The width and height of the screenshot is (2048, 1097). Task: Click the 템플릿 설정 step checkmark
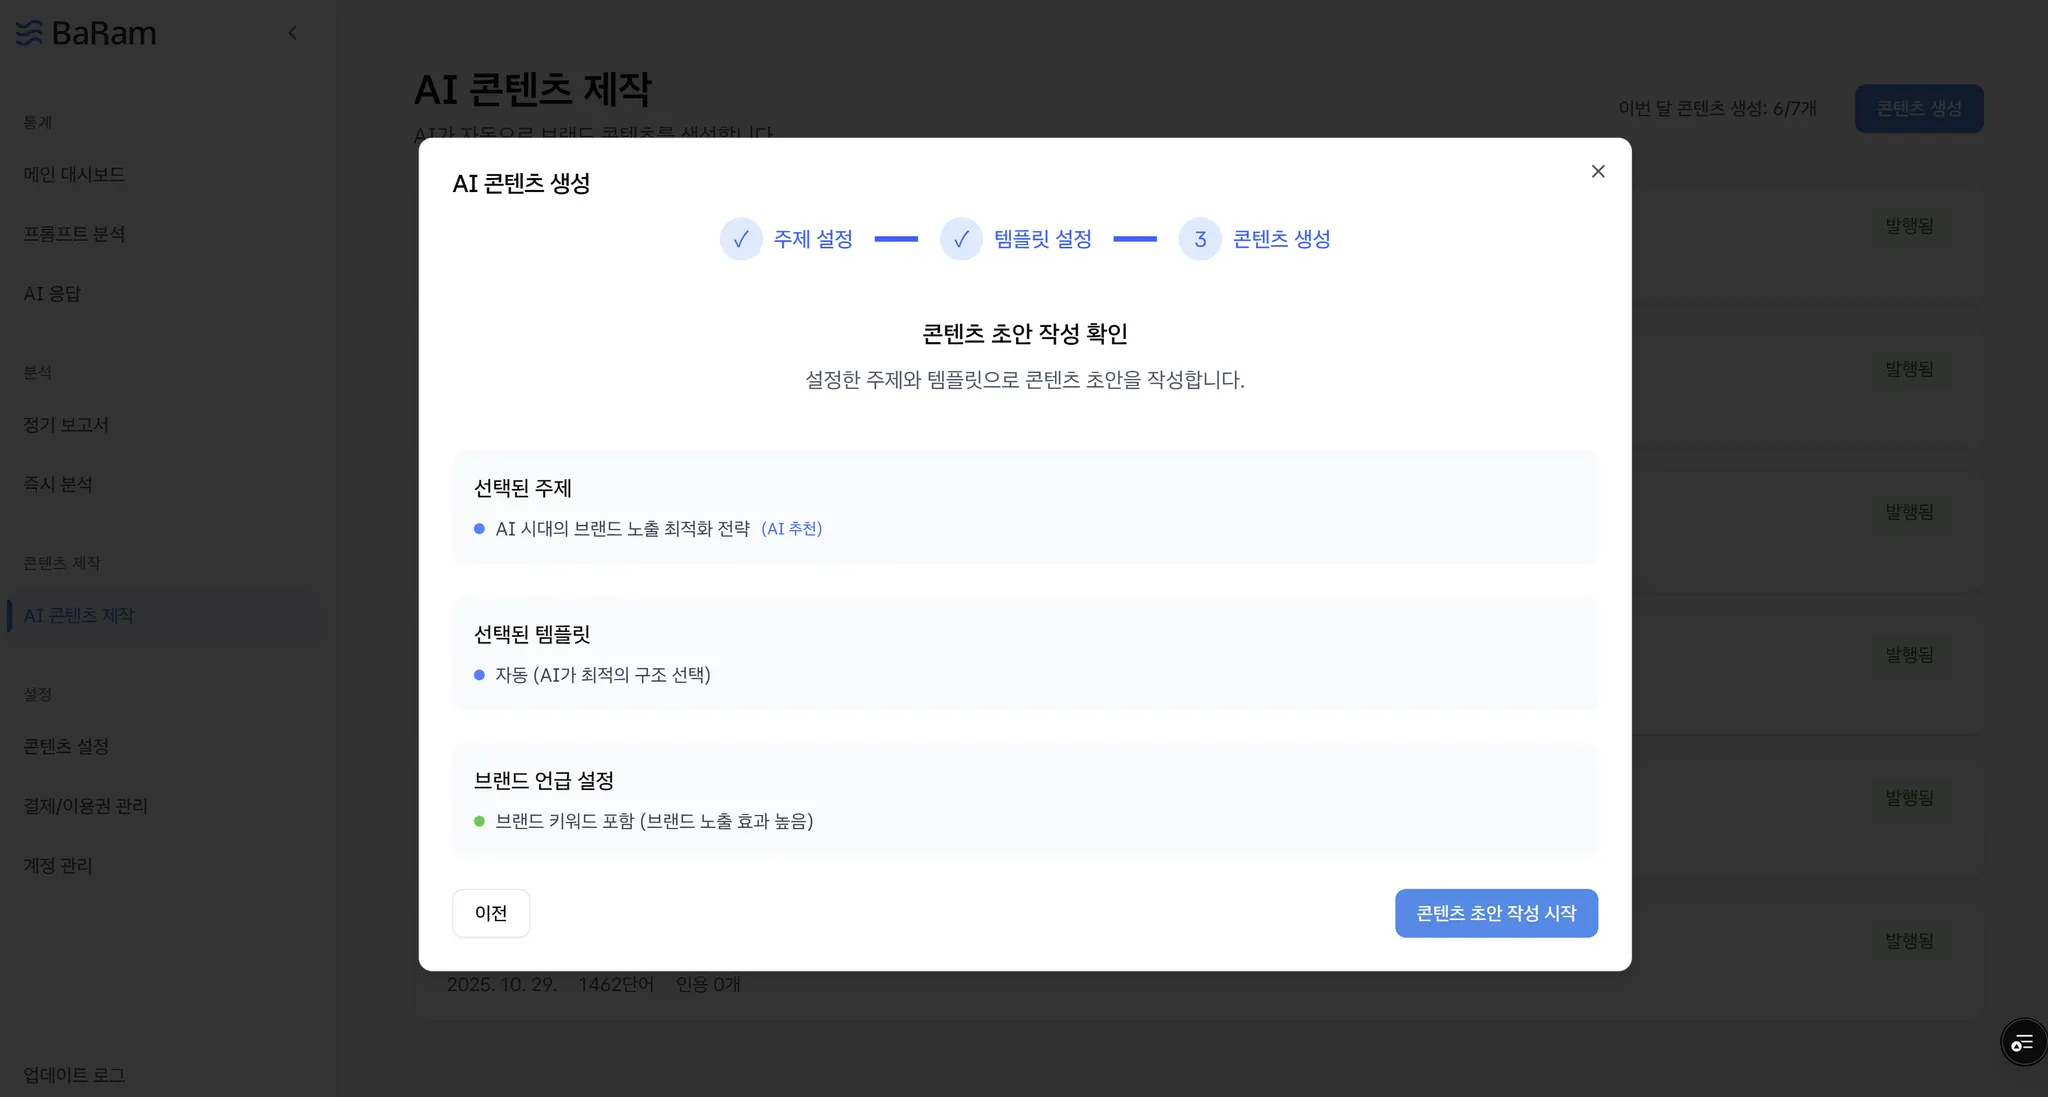[x=961, y=239]
